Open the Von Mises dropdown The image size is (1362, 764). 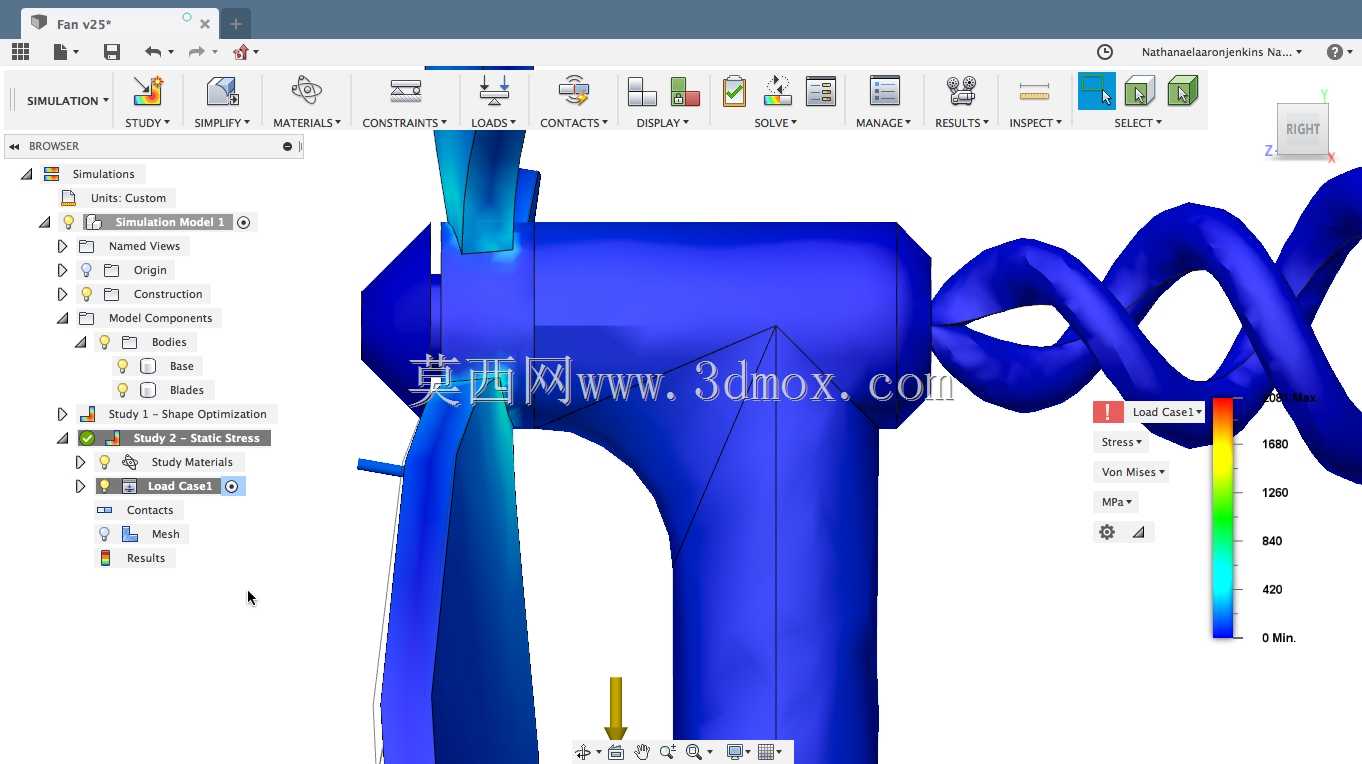1133,472
